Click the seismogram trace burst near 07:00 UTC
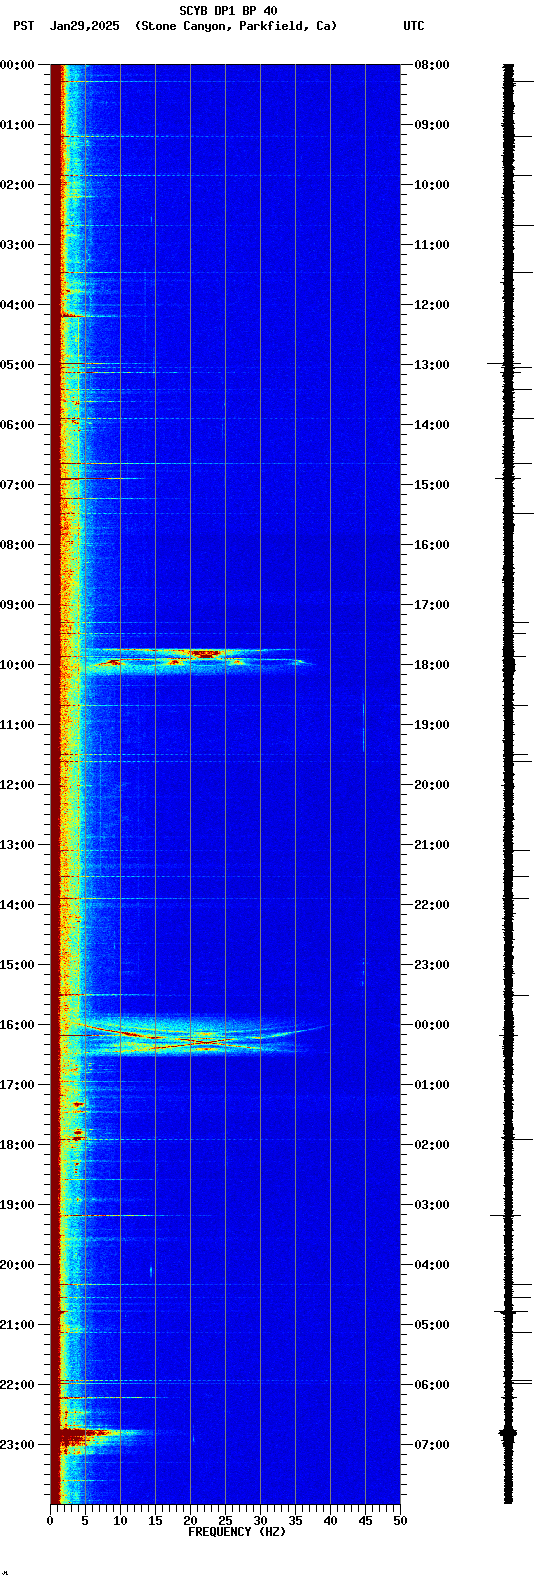 point(508,1433)
